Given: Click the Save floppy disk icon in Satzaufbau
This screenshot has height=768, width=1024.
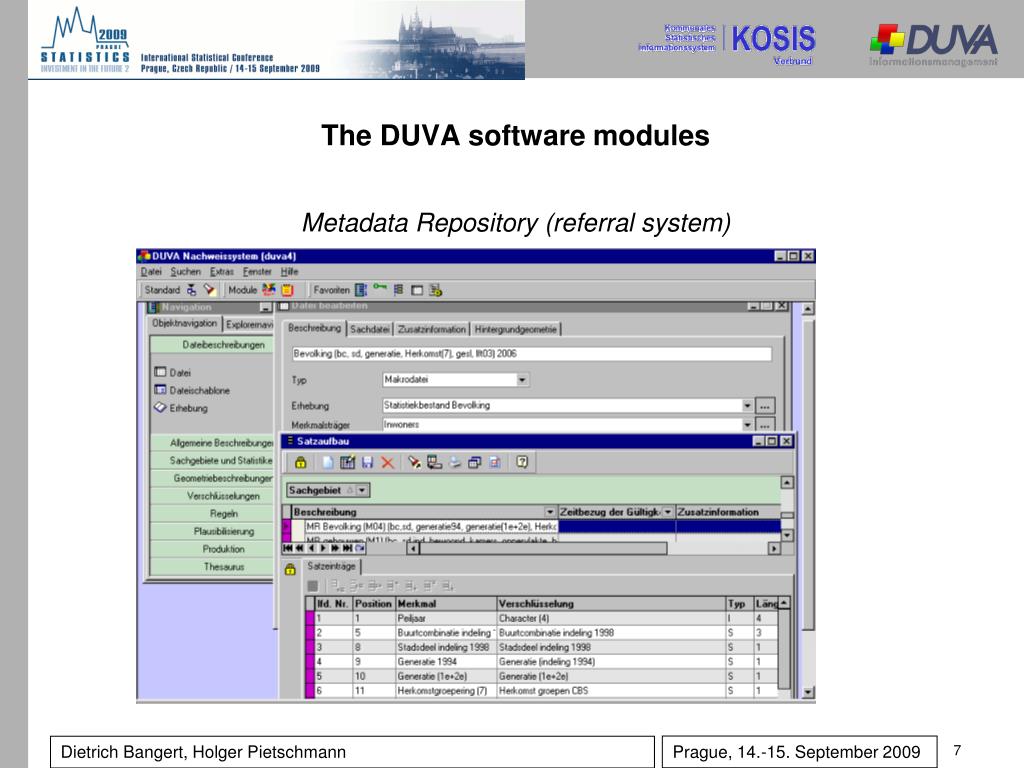Looking at the screenshot, I should point(367,462).
